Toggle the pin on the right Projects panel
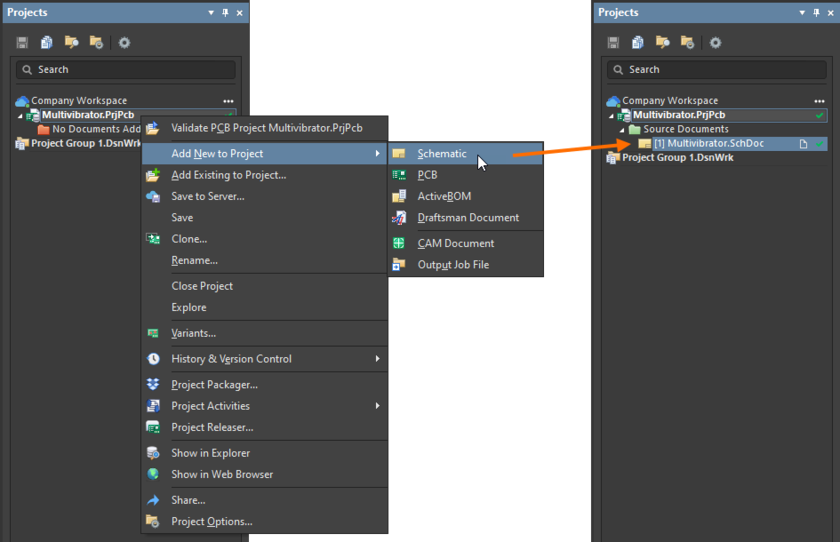Viewport: 840px width, 542px height. [x=816, y=13]
